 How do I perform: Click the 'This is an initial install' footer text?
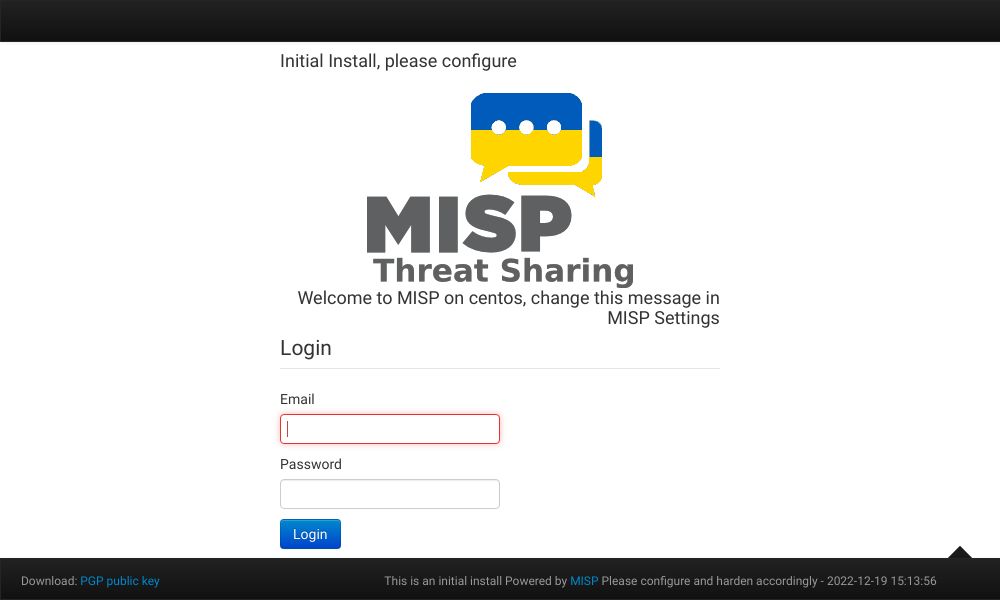443,581
